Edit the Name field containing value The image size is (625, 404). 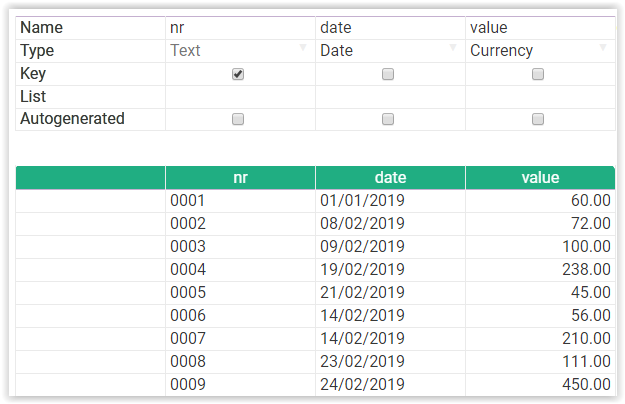(540, 28)
